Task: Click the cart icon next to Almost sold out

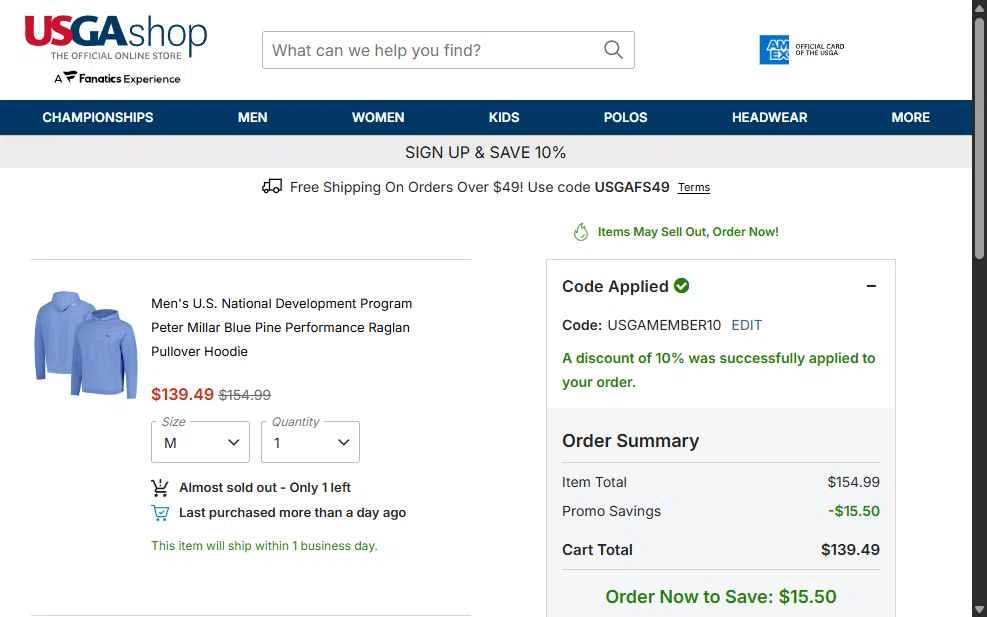Action: click(x=160, y=487)
